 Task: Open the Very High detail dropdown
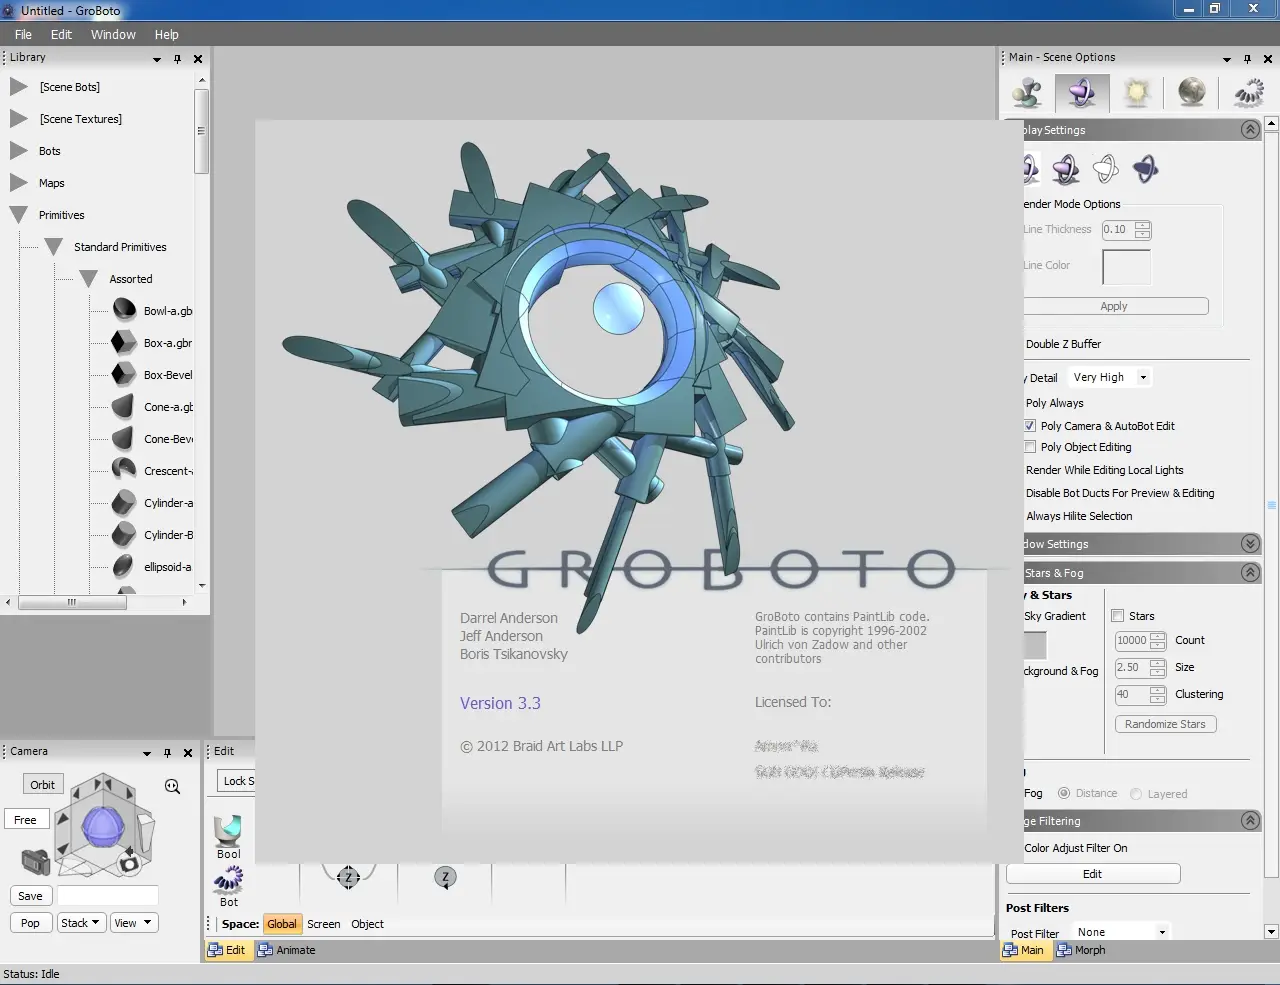click(x=1110, y=377)
